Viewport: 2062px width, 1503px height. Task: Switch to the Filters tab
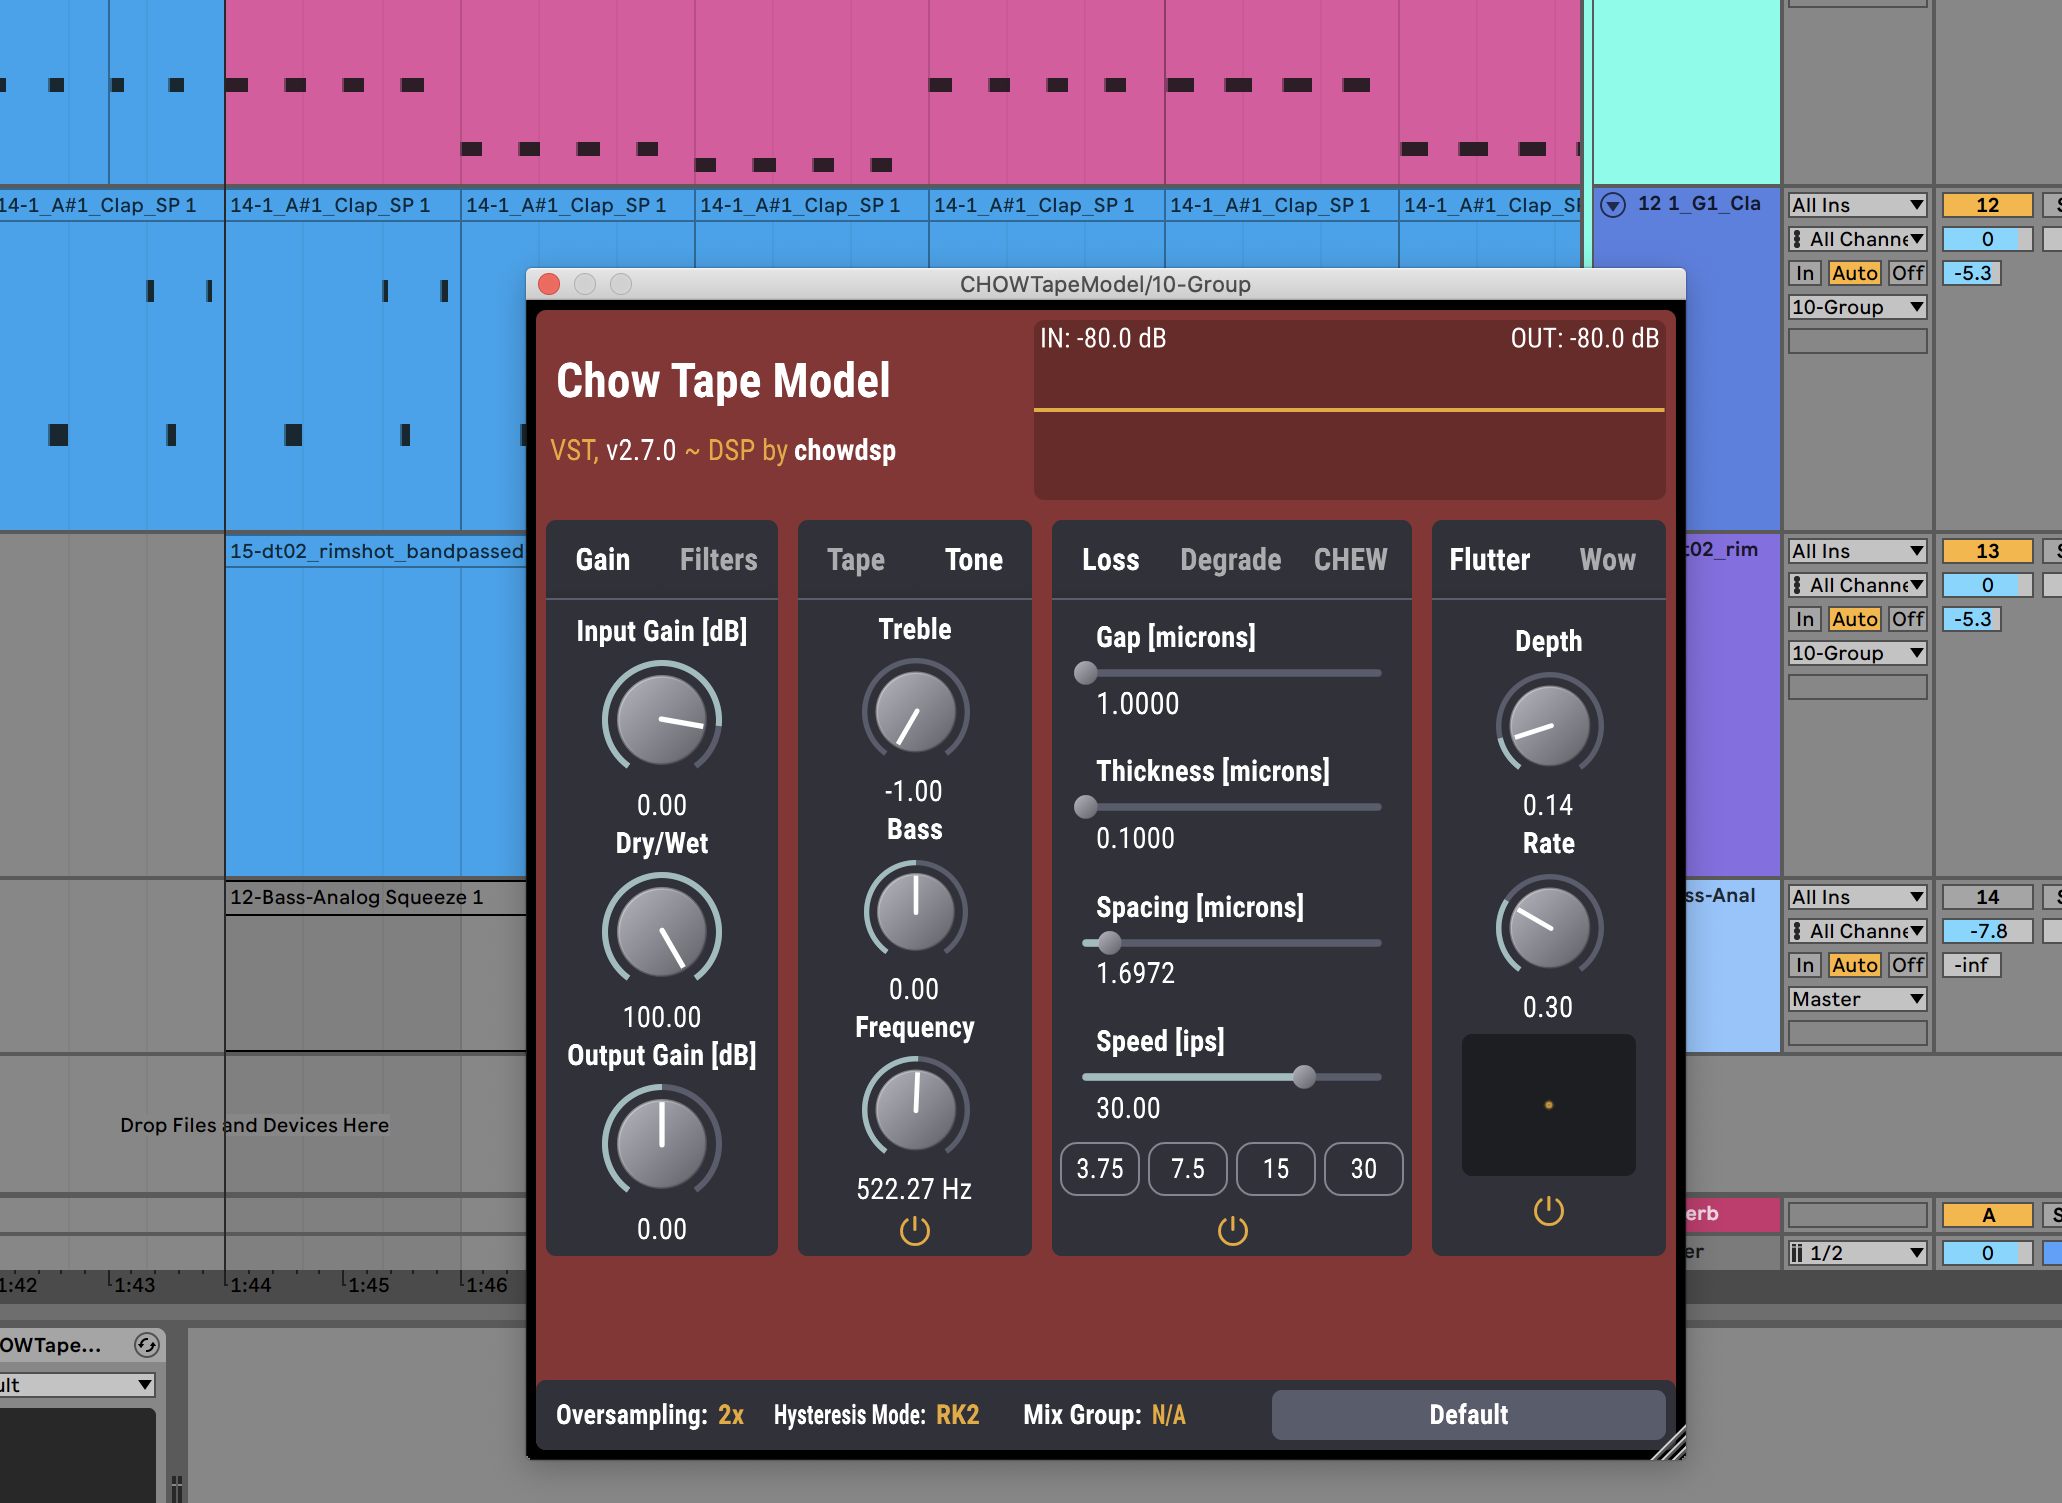tap(718, 559)
